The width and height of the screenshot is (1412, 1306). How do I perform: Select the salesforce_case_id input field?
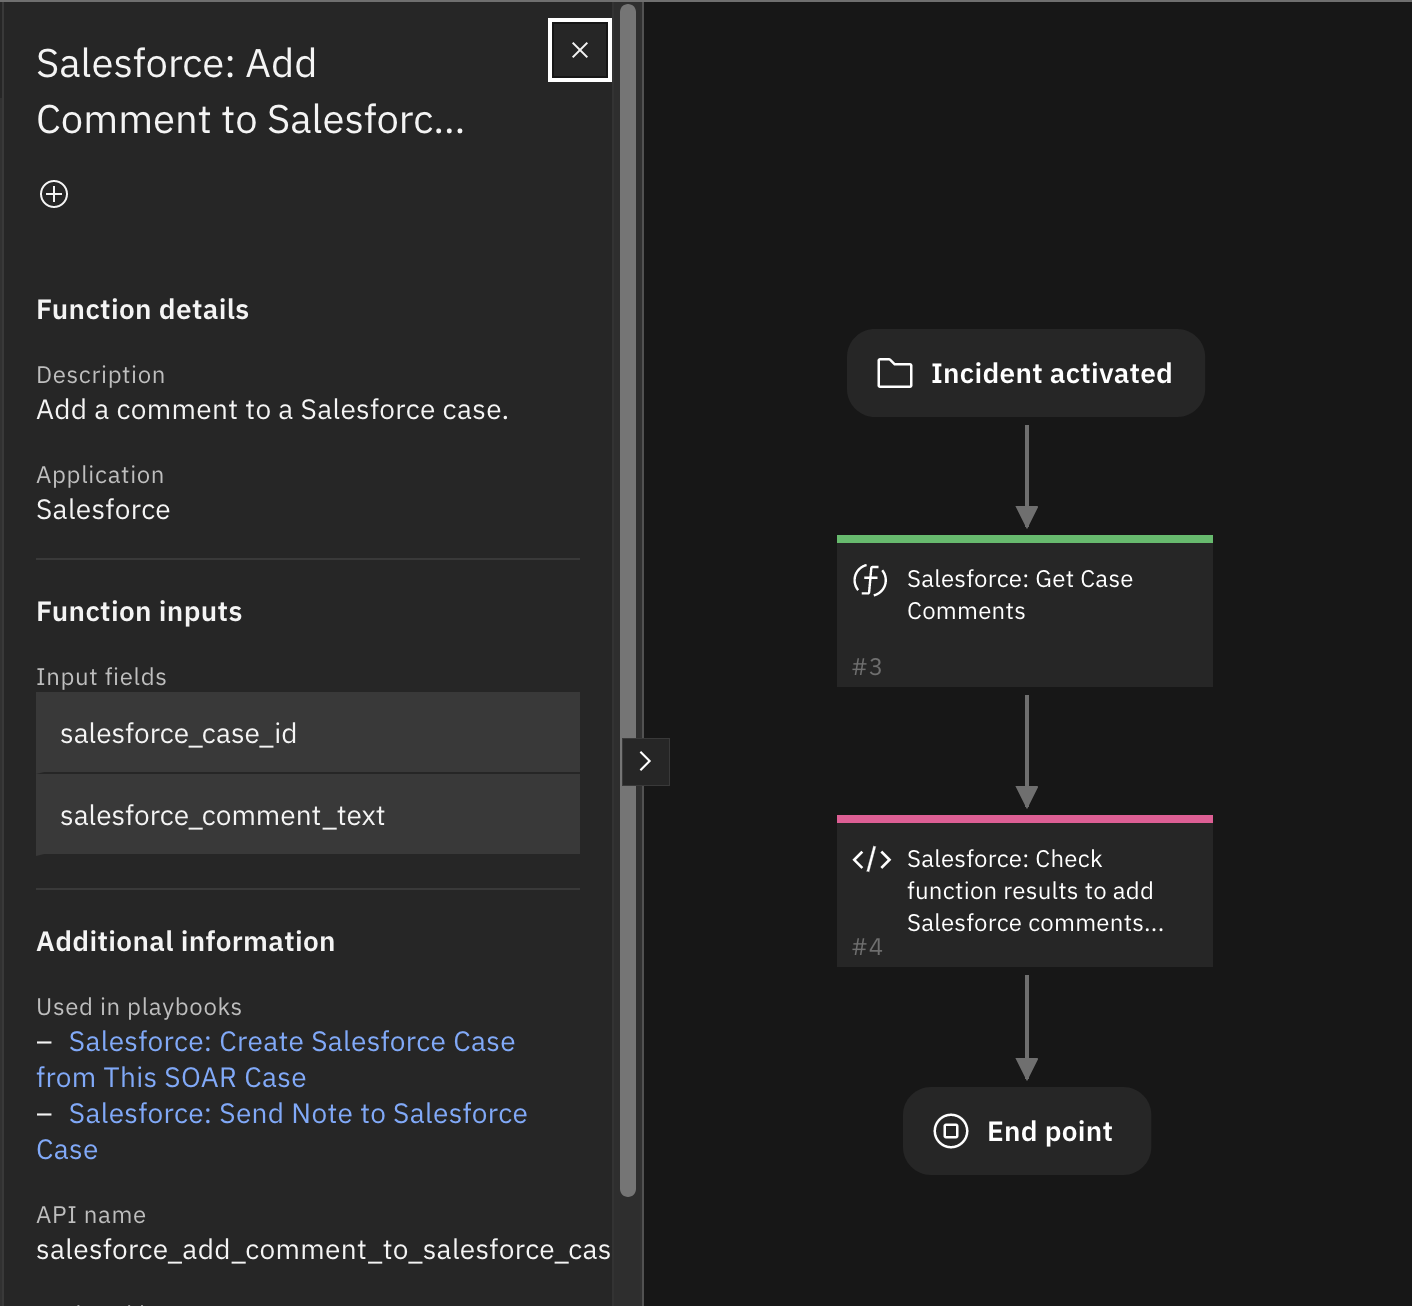click(308, 733)
